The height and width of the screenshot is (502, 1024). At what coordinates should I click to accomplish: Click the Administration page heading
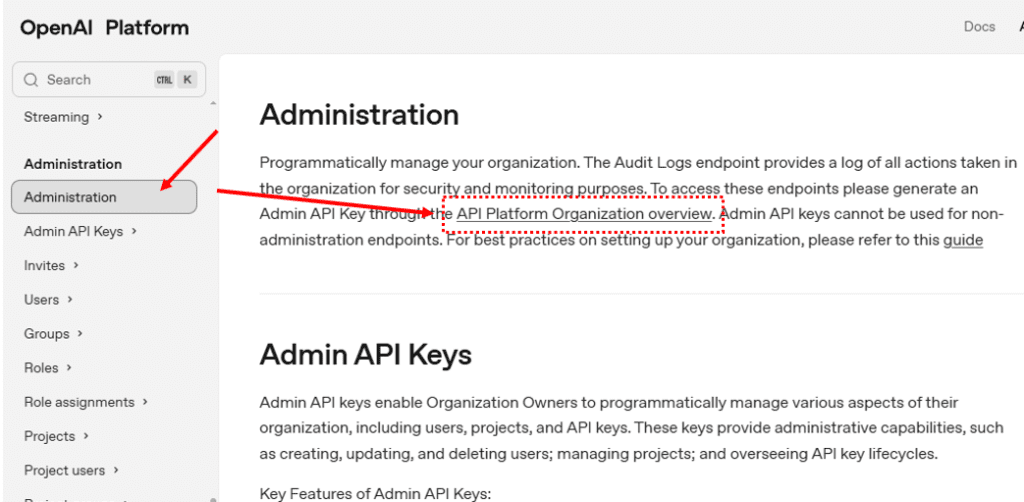(359, 115)
